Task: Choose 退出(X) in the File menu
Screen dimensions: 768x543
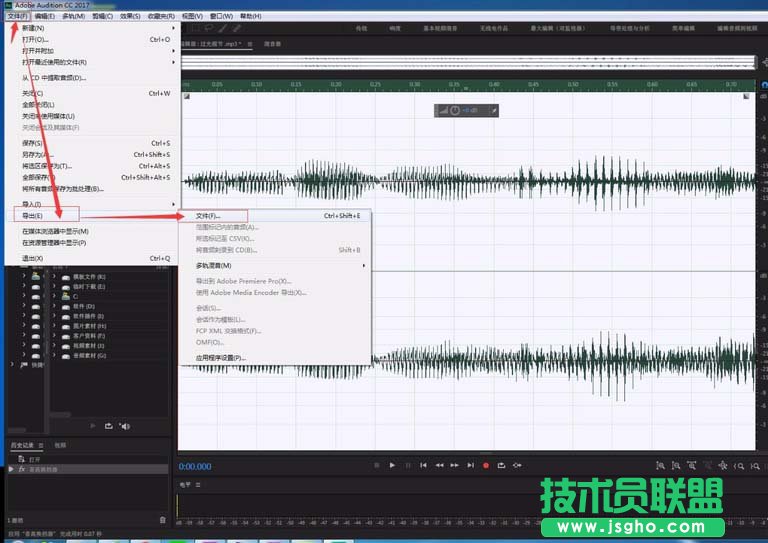Action: (x=93, y=258)
